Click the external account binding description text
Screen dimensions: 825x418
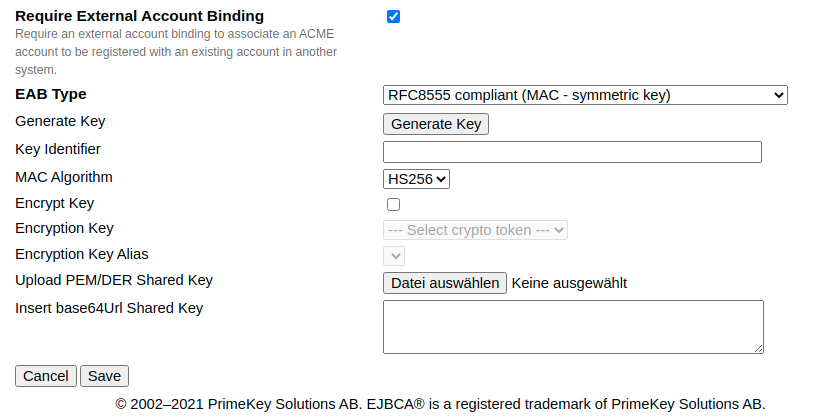pyautogui.click(x=176, y=51)
